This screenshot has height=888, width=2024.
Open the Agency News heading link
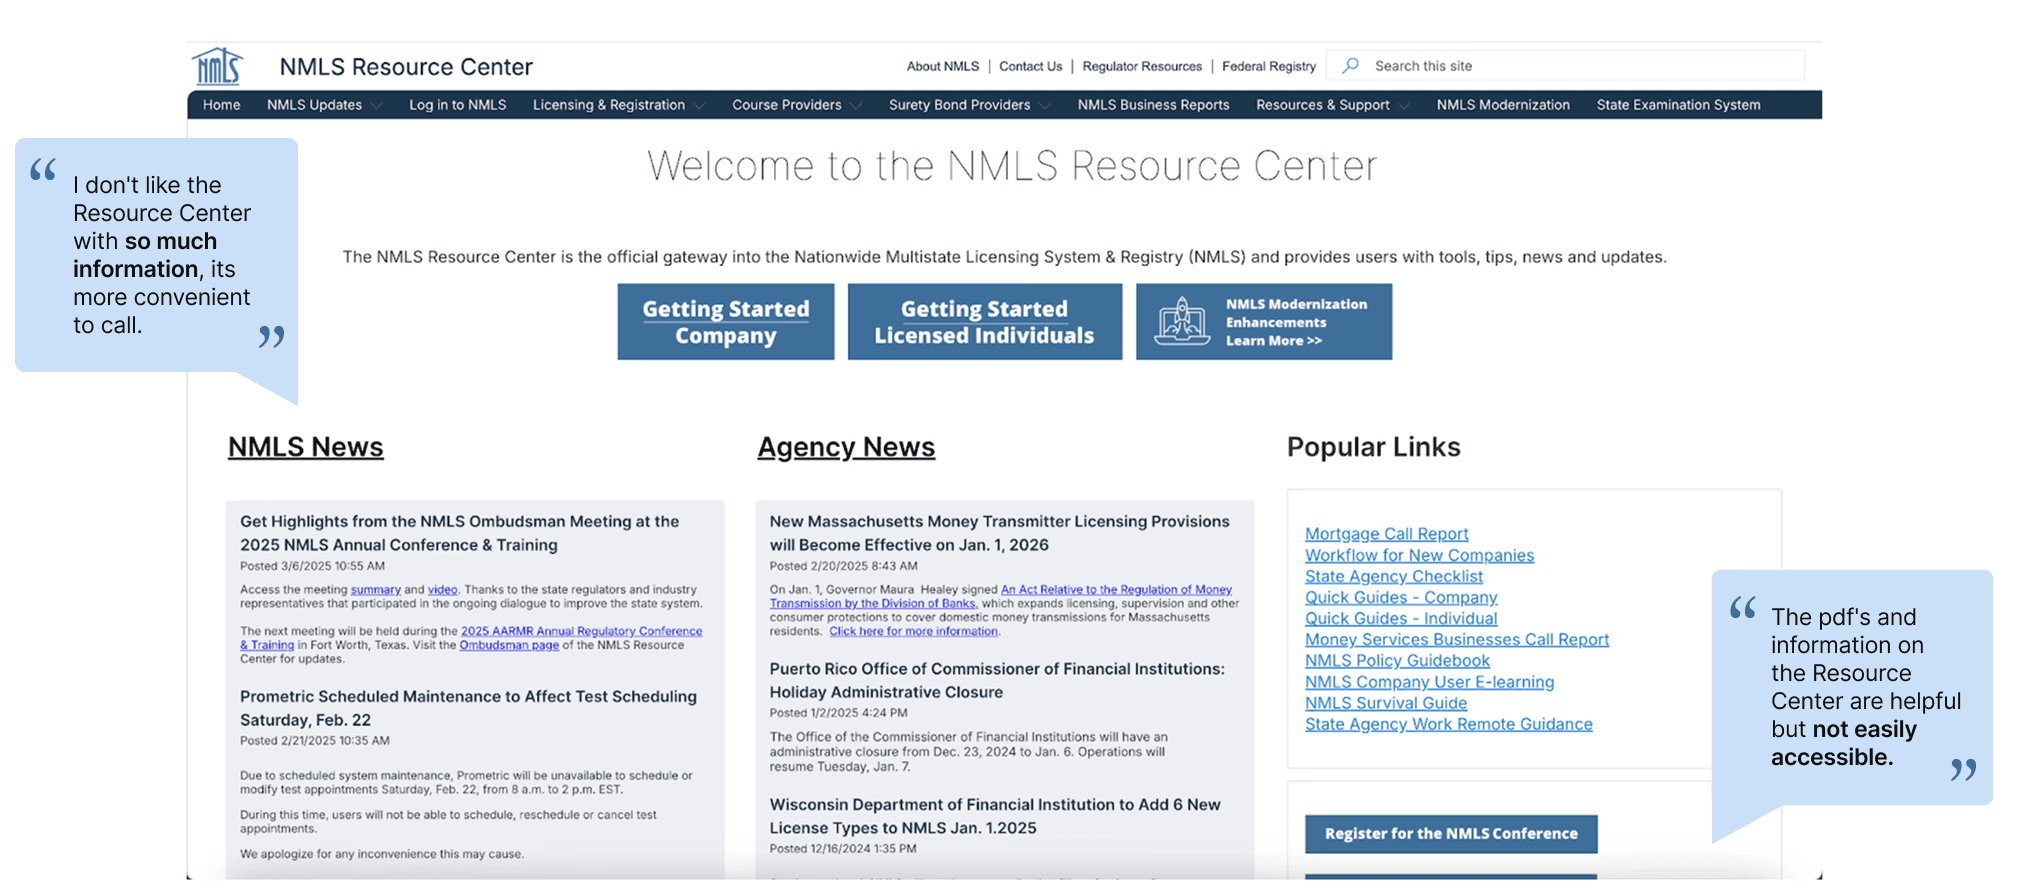click(x=846, y=447)
